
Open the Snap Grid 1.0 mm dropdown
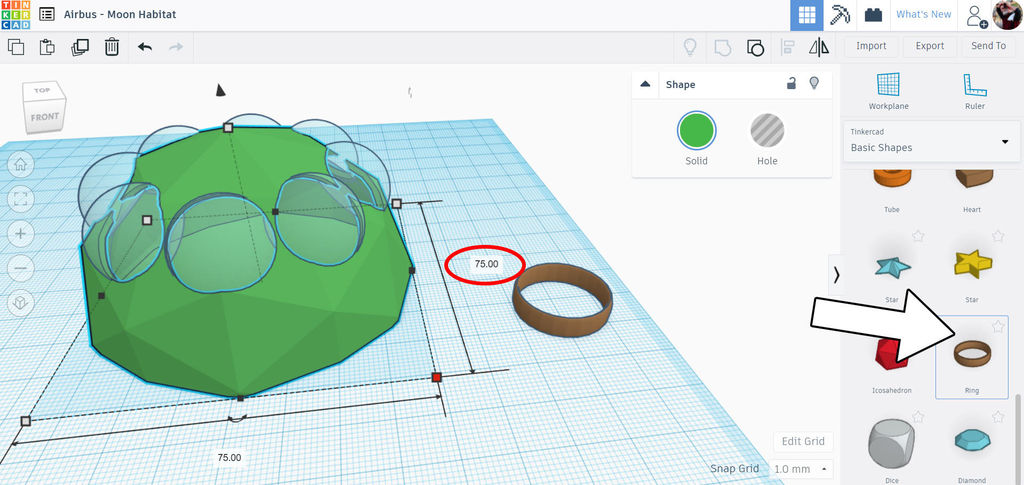pyautogui.click(x=801, y=469)
